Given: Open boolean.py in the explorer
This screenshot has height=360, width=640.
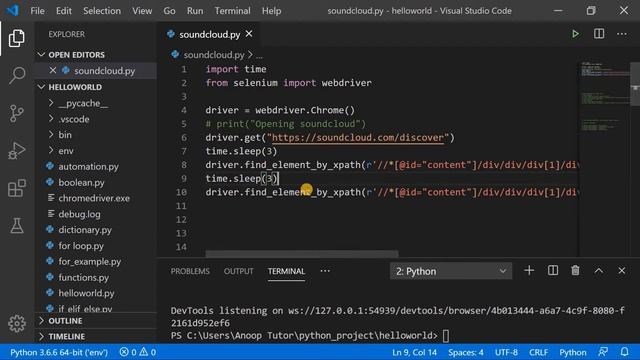Looking at the screenshot, I should pyautogui.click(x=81, y=182).
